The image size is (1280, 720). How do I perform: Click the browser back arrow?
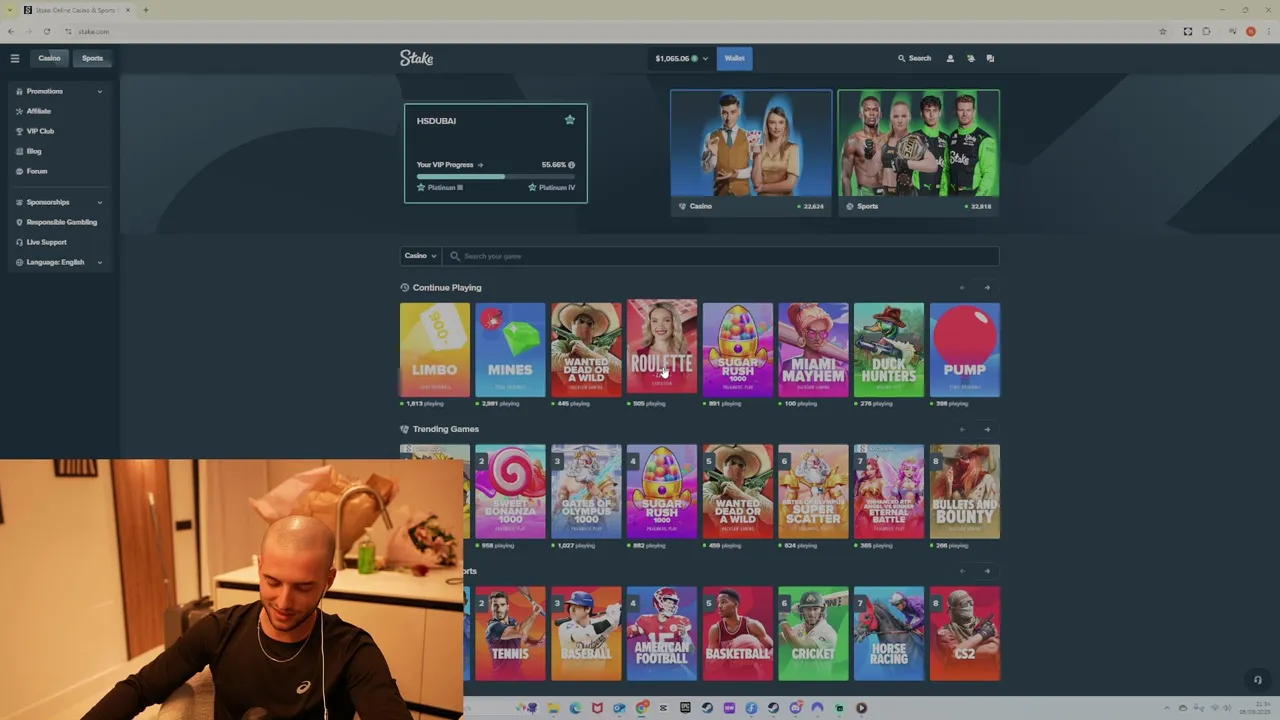(12, 31)
